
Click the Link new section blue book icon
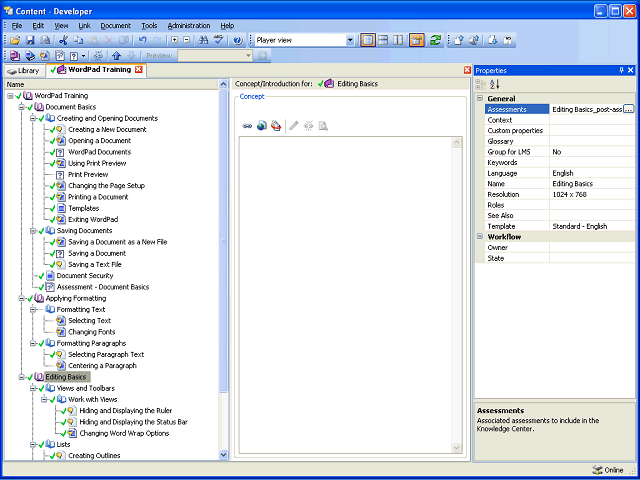(x=30, y=56)
